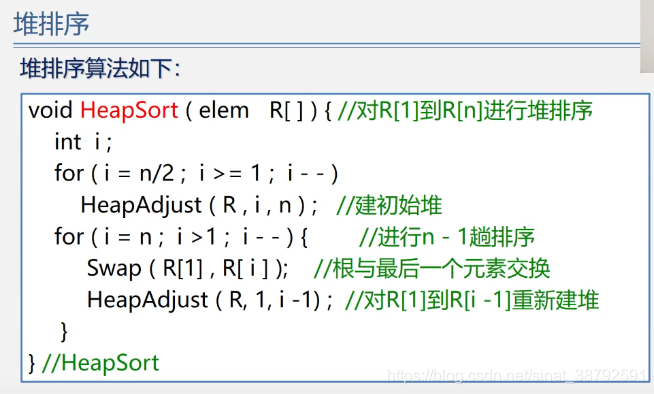Click the 'void' keyword
Viewport: 654px width, 394px height.
[x=50, y=111]
